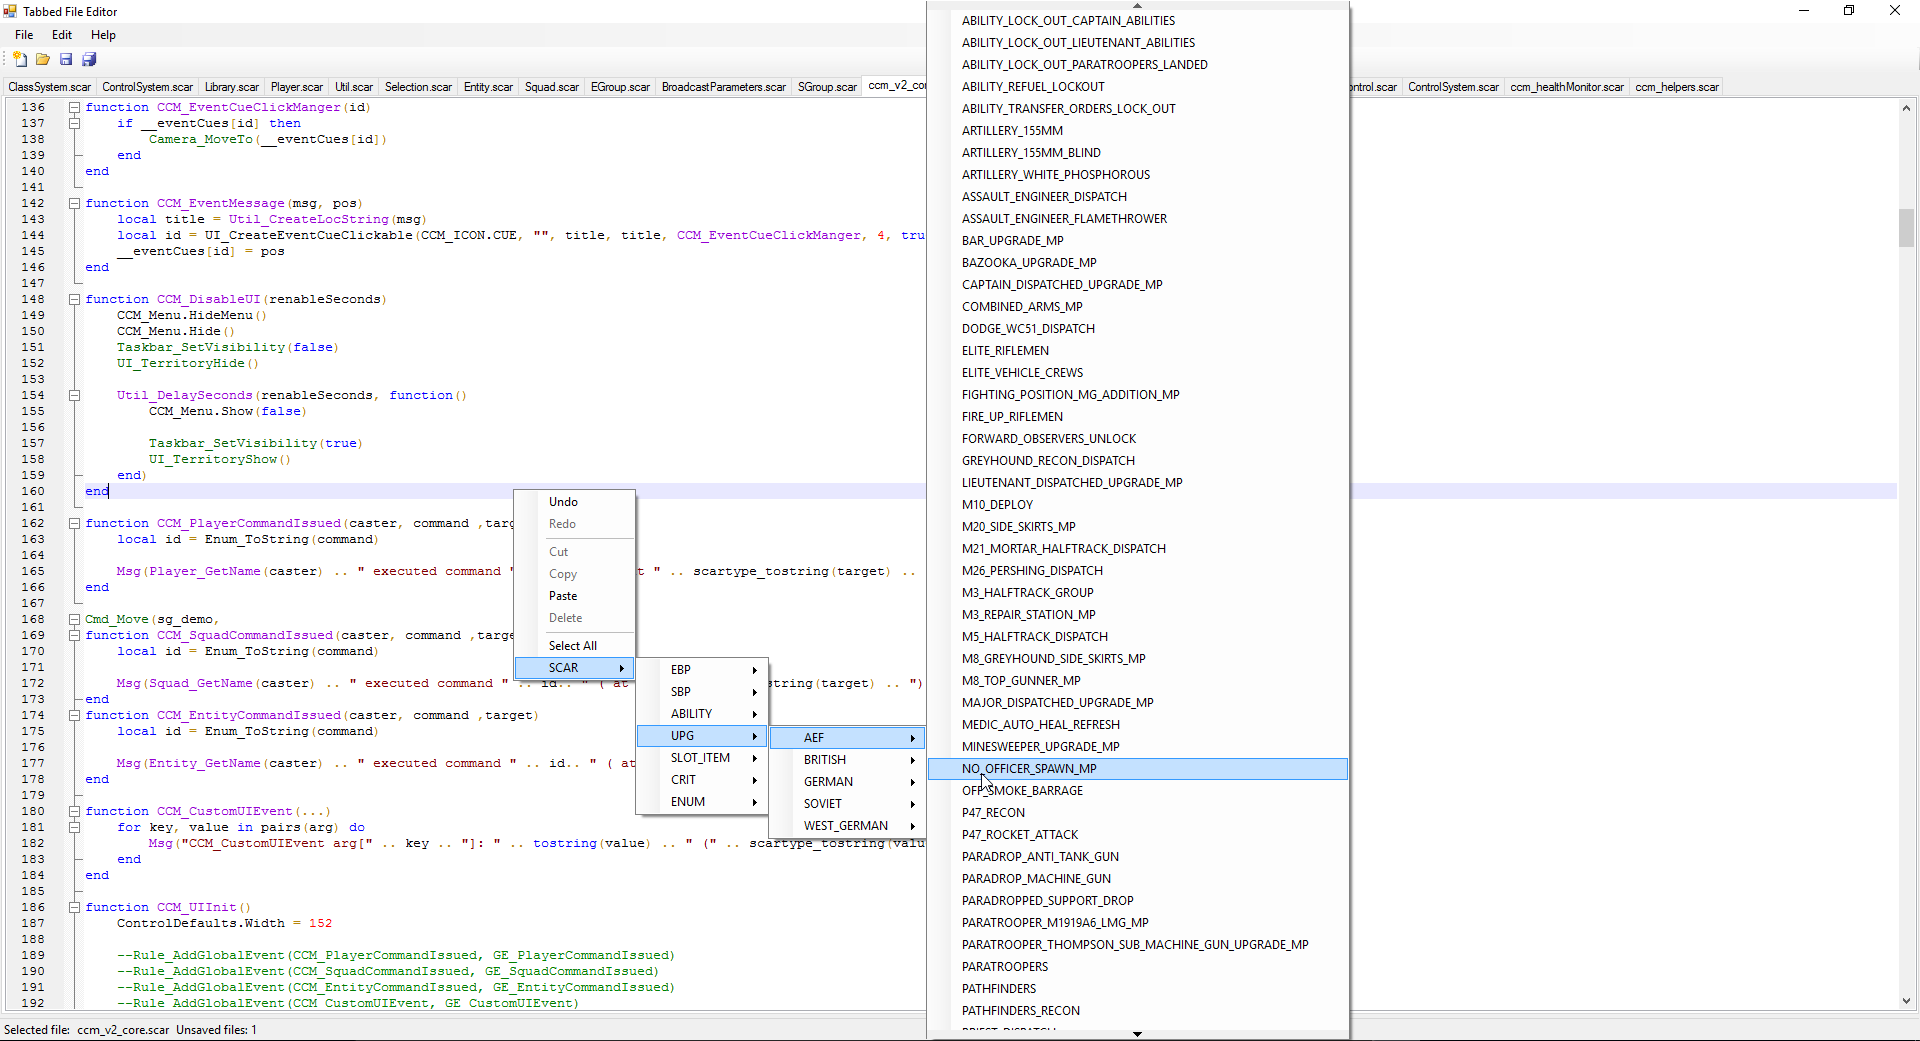The width and height of the screenshot is (1920, 1041).
Task: Collapse the CCM_EventCueClickManger function fold
Action: point(74,107)
